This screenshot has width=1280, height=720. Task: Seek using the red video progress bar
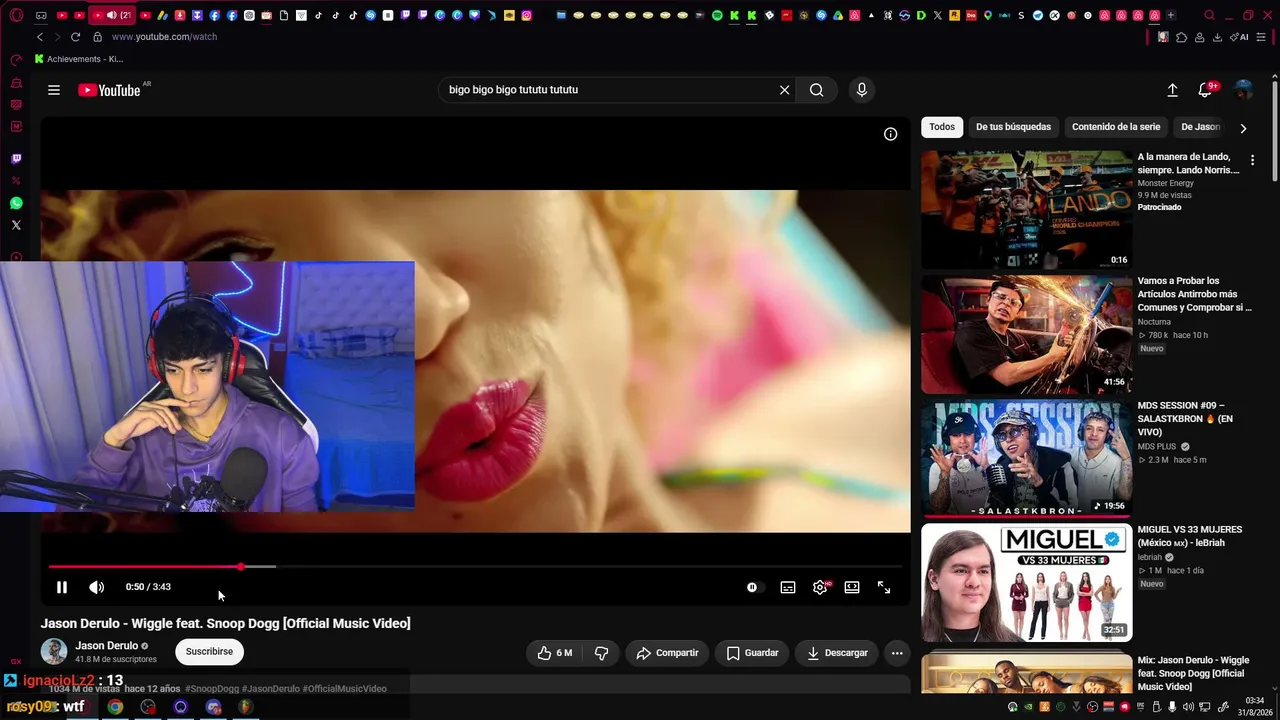click(x=475, y=567)
